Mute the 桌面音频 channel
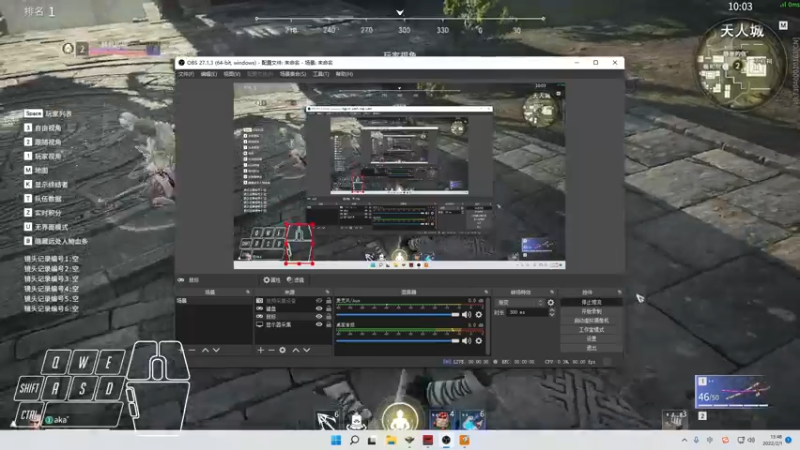800x450 pixels. [x=466, y=340]
